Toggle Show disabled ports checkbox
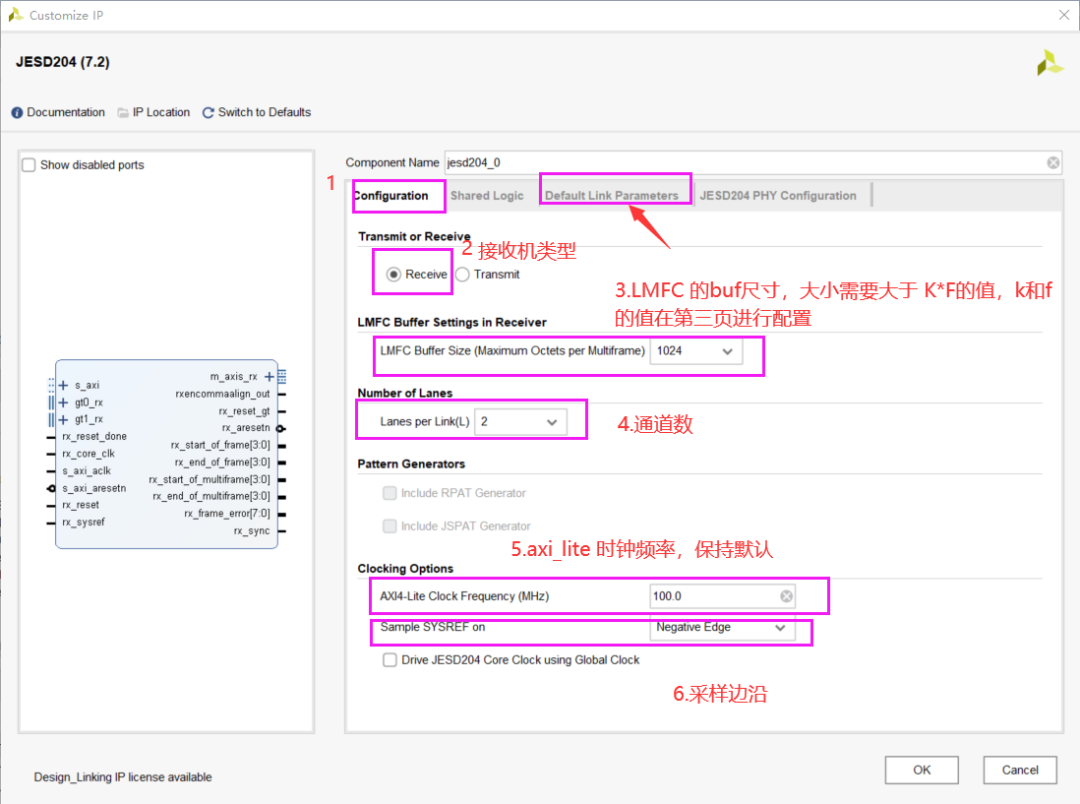The image size is (1080, 804). [29, 165]
